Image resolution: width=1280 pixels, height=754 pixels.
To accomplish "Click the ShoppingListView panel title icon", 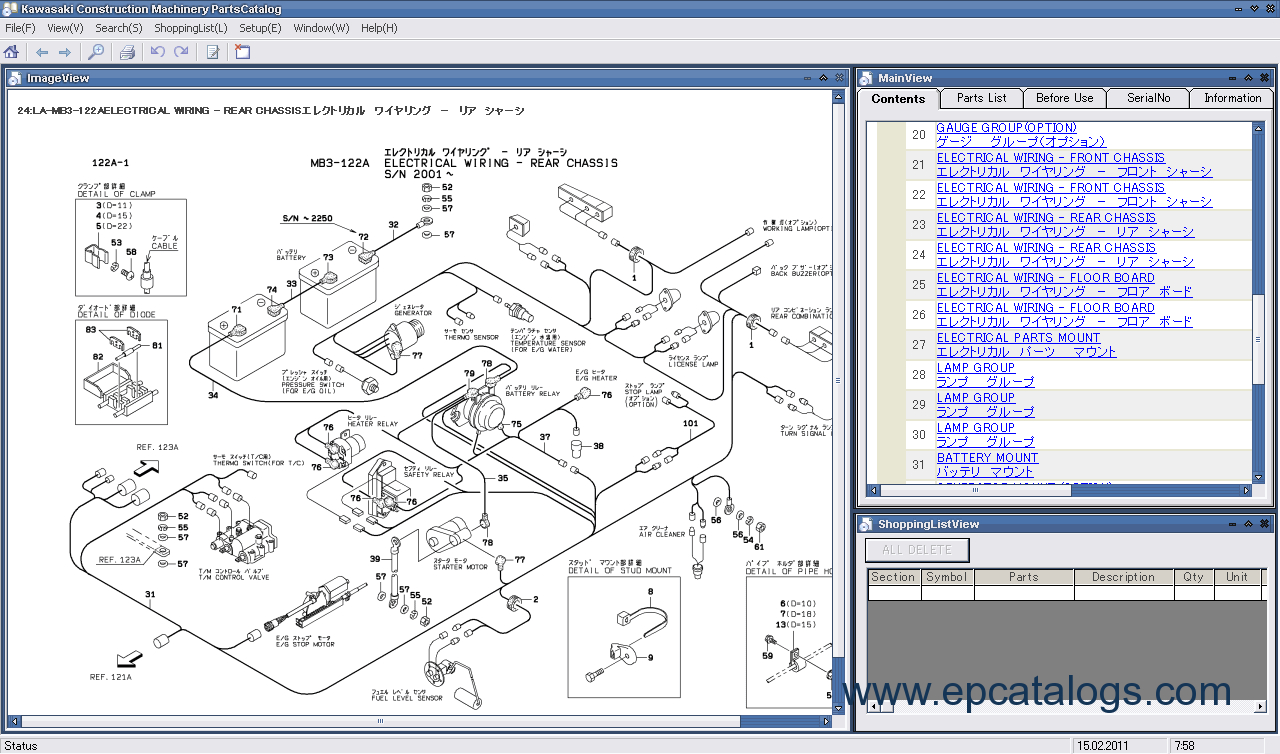I will tap(865, 524).
